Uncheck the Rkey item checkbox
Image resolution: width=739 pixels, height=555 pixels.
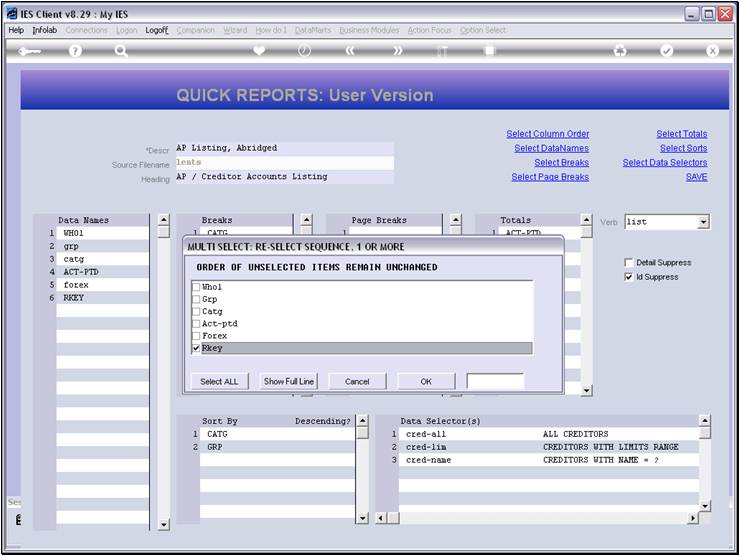point(196,348)
